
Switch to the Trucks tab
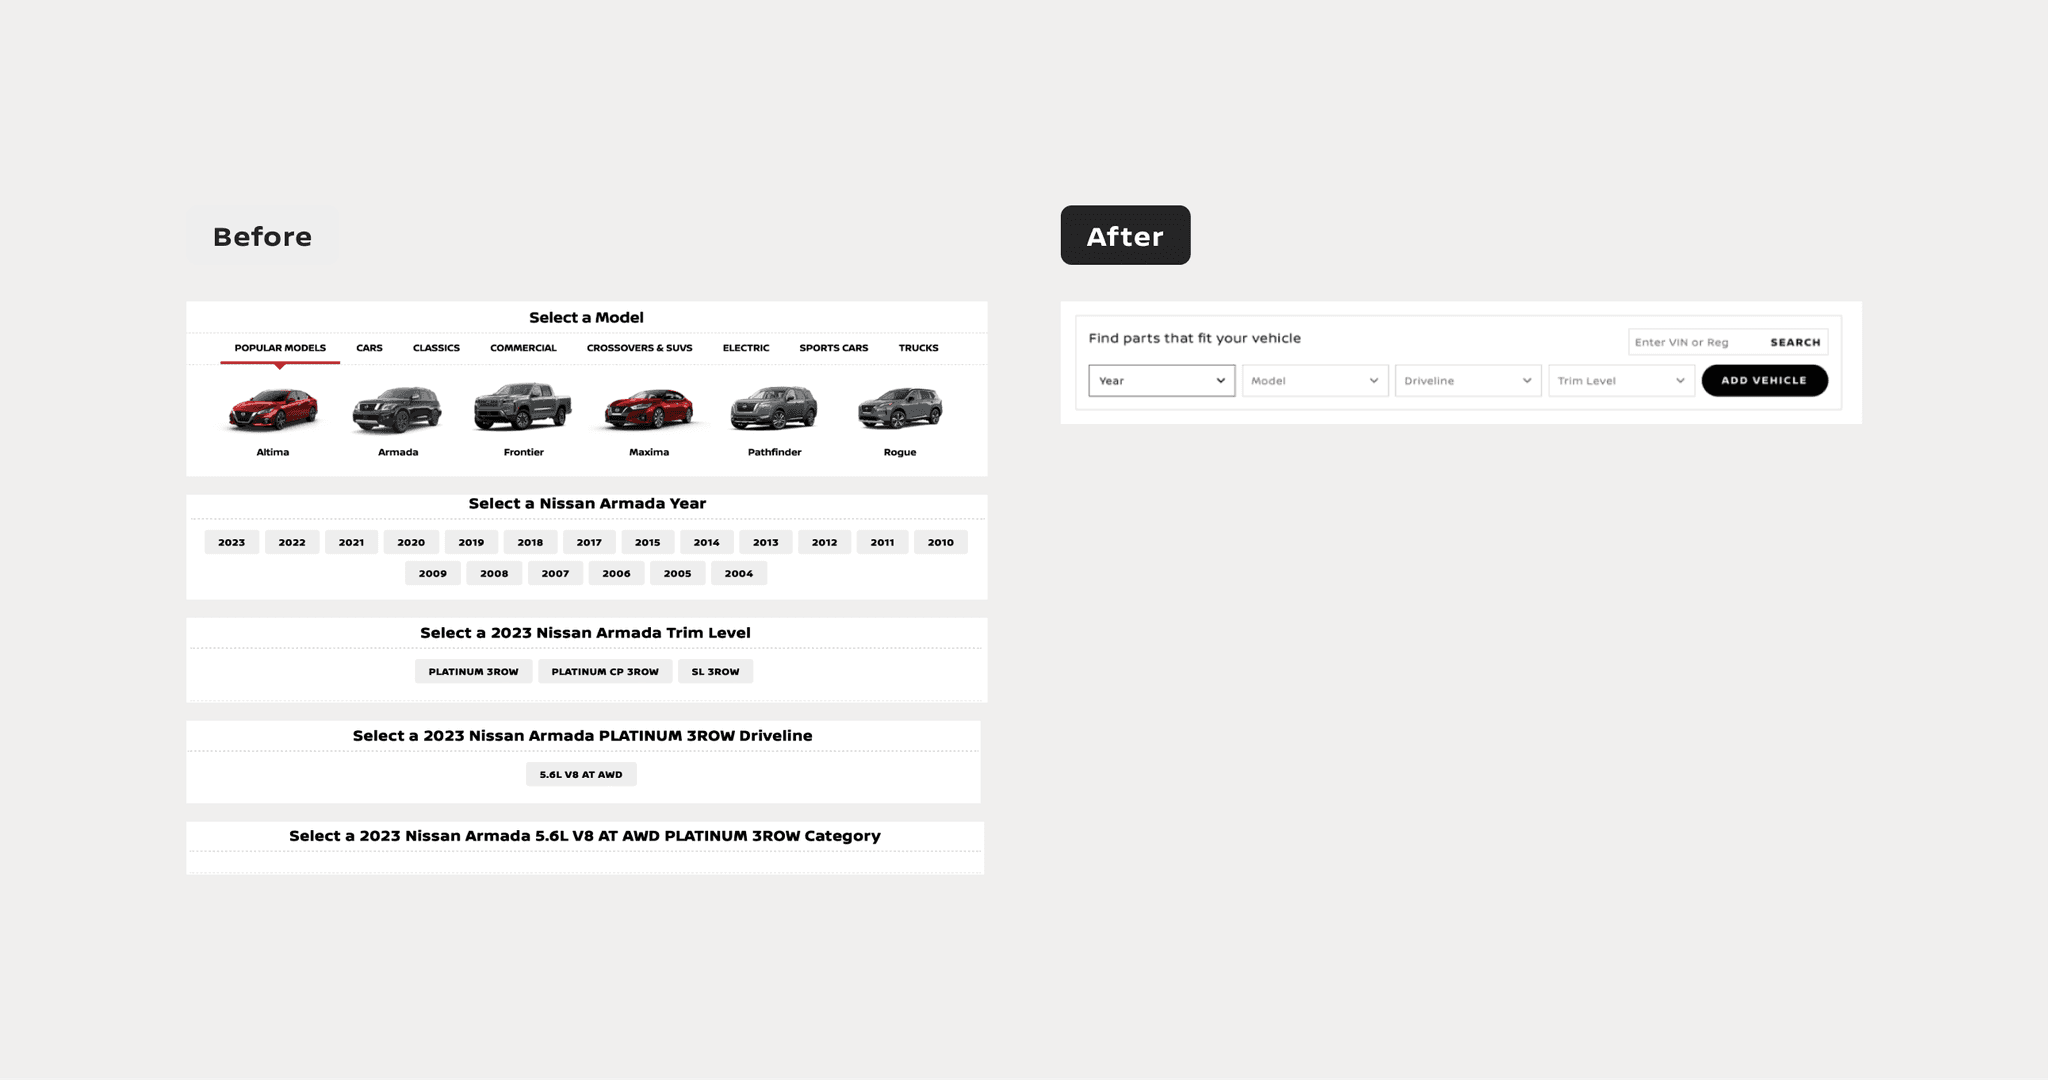[918, 348]
